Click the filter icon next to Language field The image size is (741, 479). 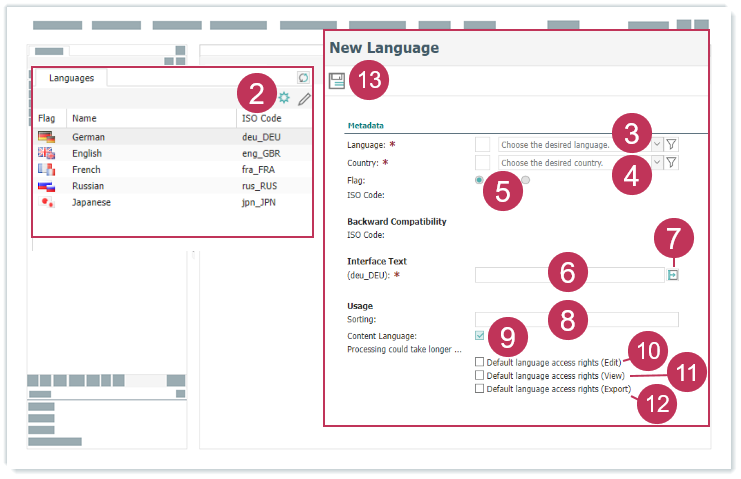pyautogui.click(x=672, y=145)
